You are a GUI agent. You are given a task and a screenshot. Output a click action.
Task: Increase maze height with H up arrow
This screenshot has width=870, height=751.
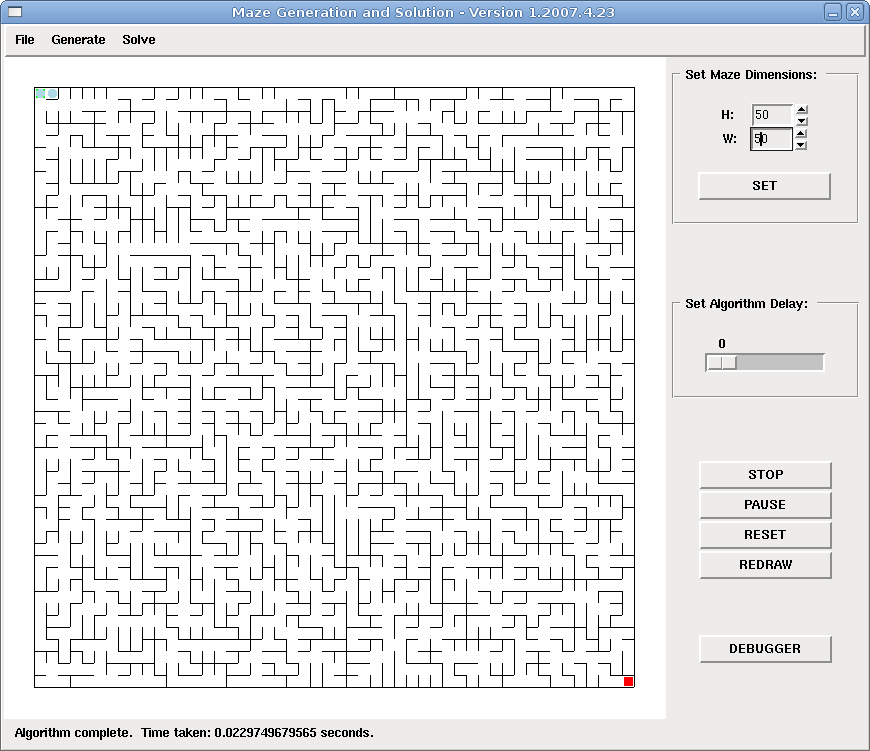(x=801, y=110)
